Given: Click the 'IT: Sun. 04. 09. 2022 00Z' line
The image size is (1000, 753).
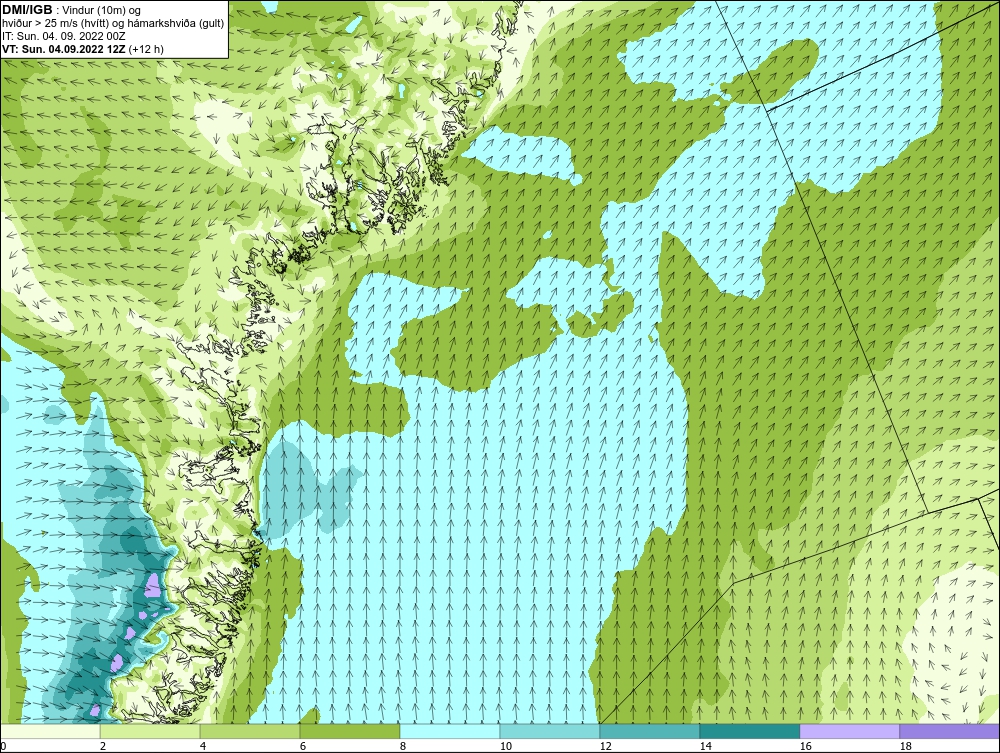Looking at the screenshot, I should [x=64, y=36].
